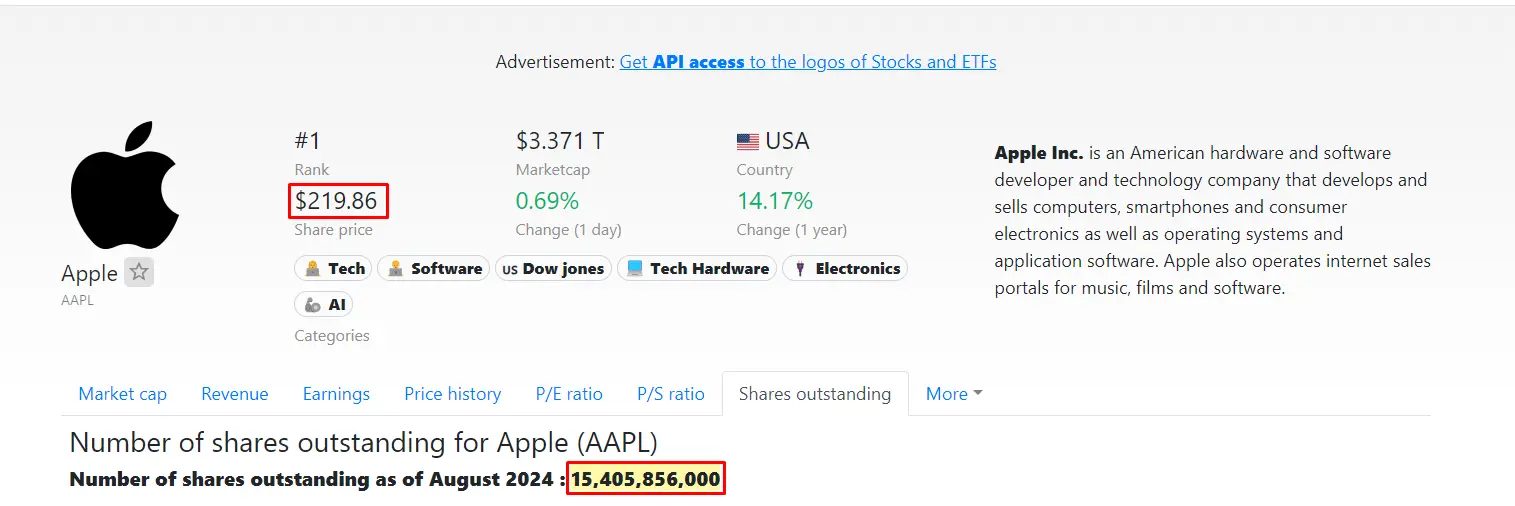Select the P/S ratio tab
The height and width of the screenshot is (506, 1515).
(671, 394)
